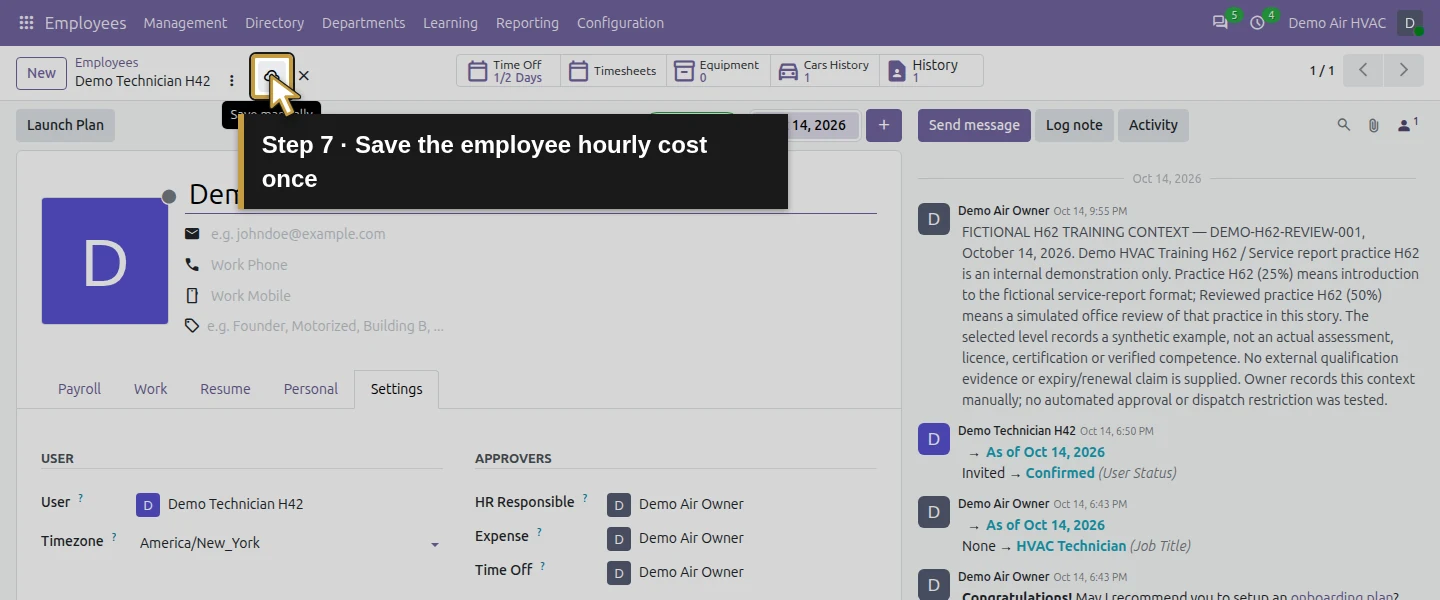Select the Settings tab

tap(397, 389)
